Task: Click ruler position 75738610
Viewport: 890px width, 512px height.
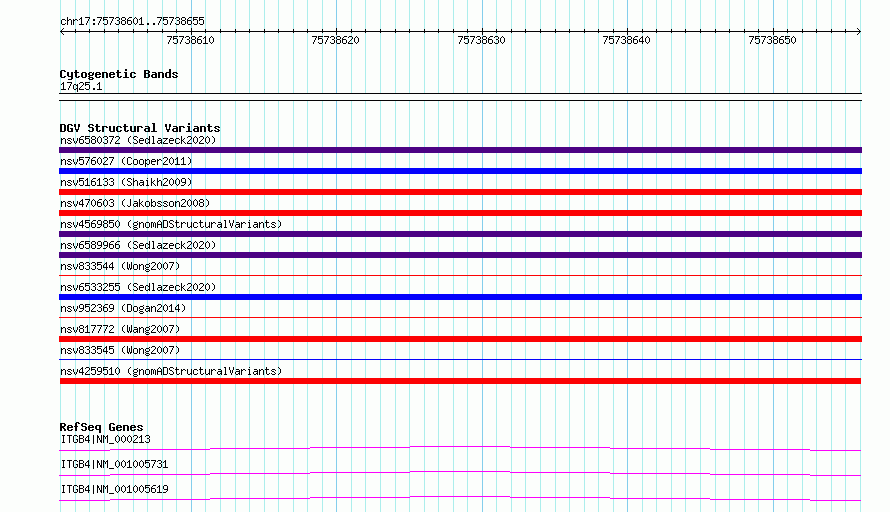Action: [x=191, y=40]
